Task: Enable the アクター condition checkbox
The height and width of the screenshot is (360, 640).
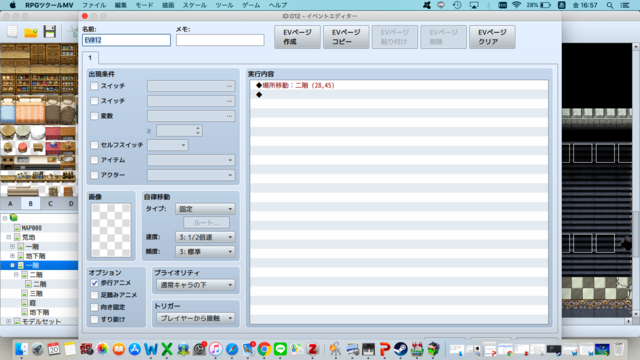Action: (x=94, y=175)
